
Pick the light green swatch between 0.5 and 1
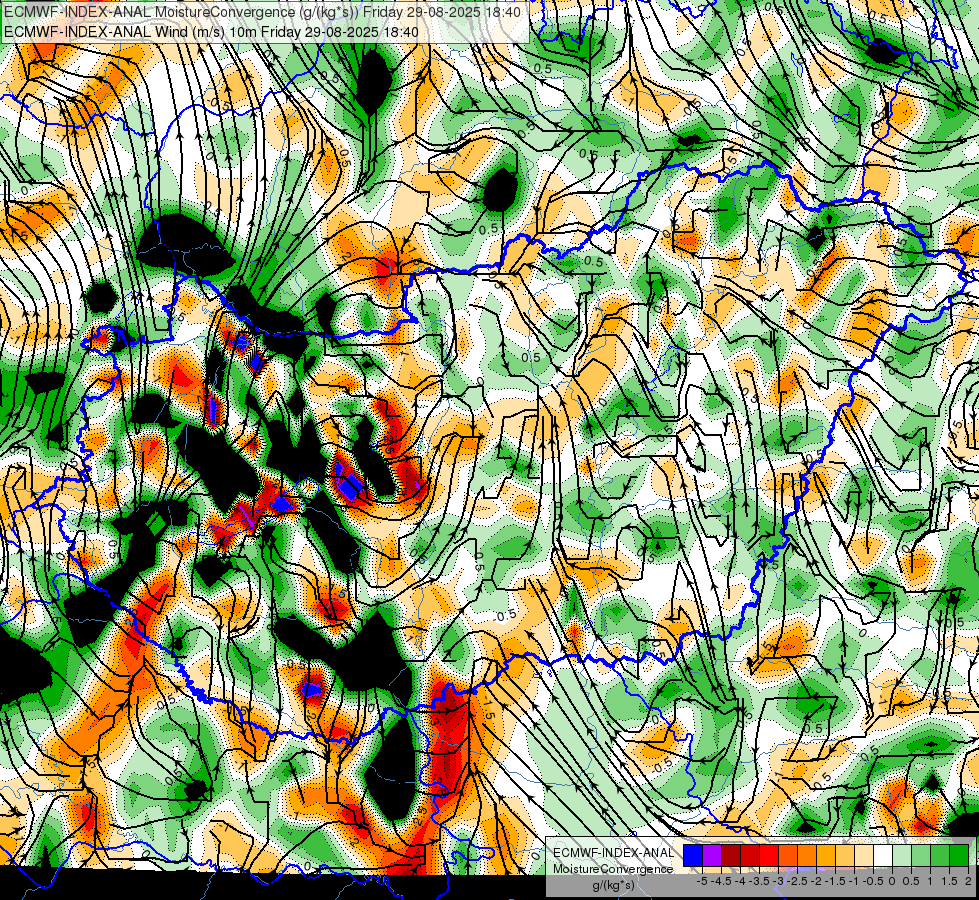[921, 856]
